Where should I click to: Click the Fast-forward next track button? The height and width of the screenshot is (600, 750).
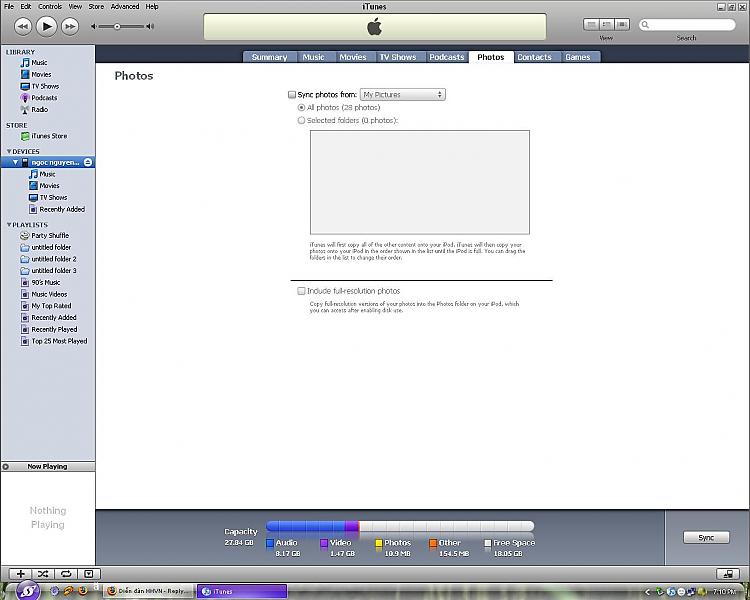tap(70, 26)
